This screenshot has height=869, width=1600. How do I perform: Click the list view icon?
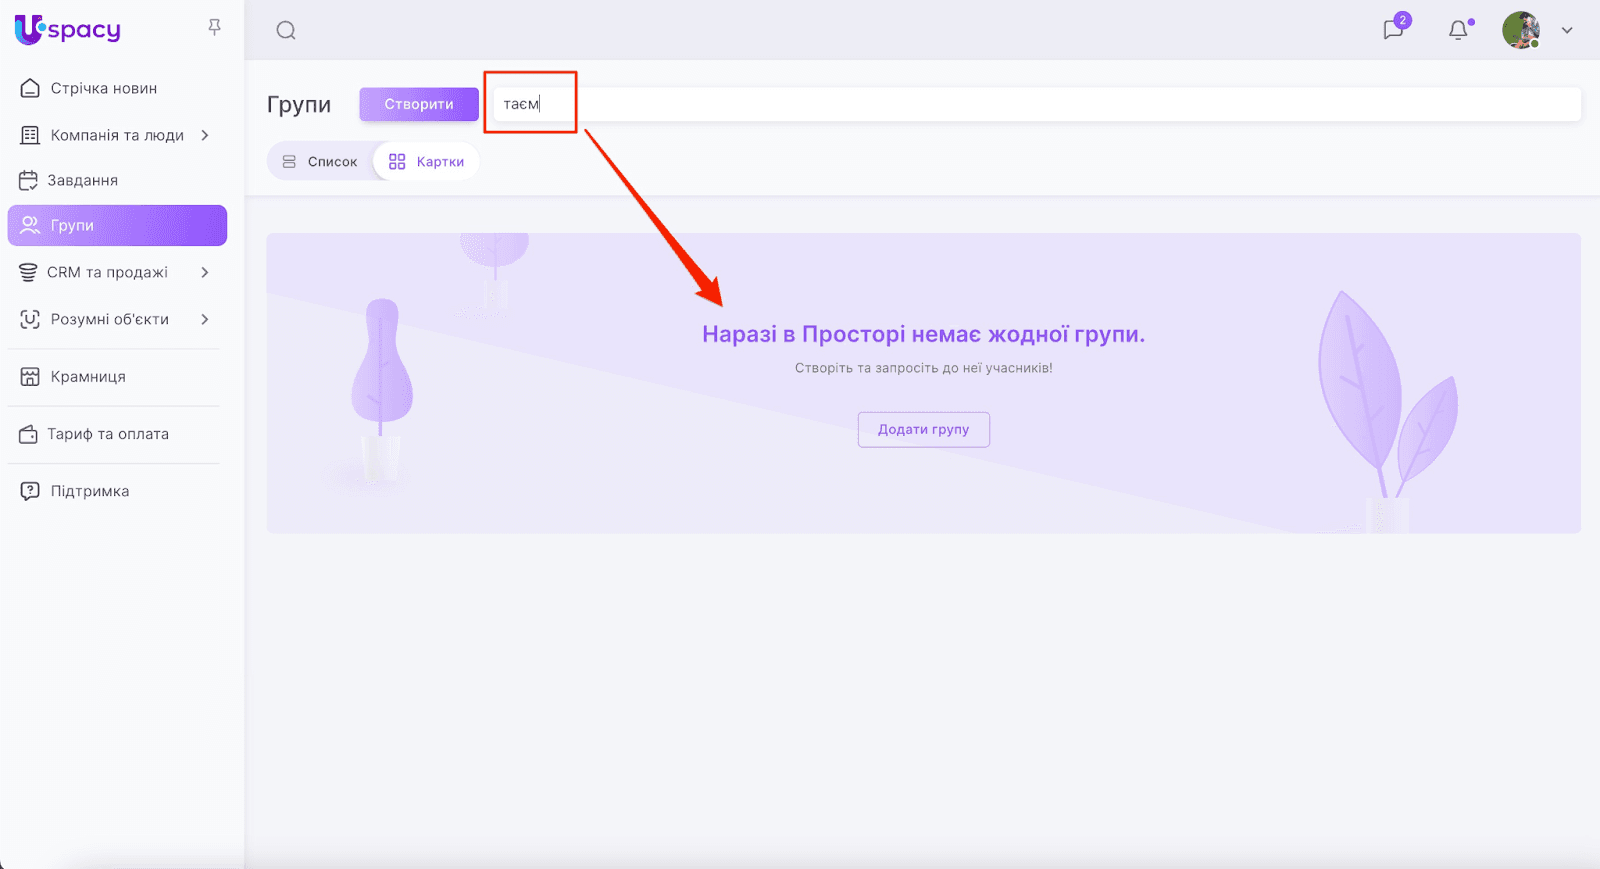289,162
